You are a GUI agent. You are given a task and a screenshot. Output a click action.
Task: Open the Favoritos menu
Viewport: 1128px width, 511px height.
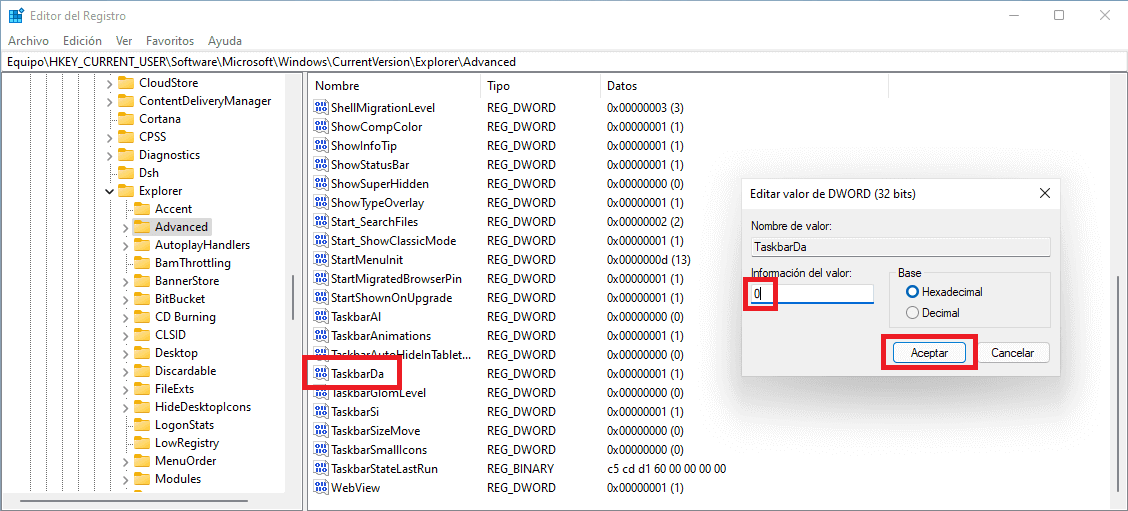point(170,41)
